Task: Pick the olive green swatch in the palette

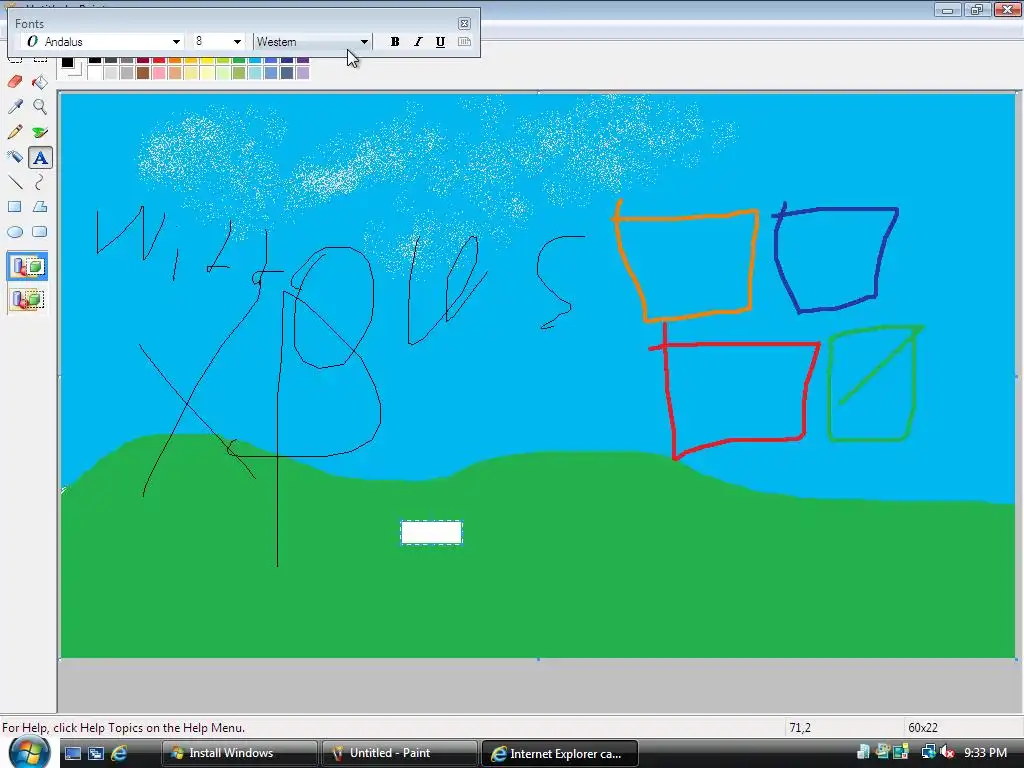Action: pyautogui.click(x=238, y=72)
